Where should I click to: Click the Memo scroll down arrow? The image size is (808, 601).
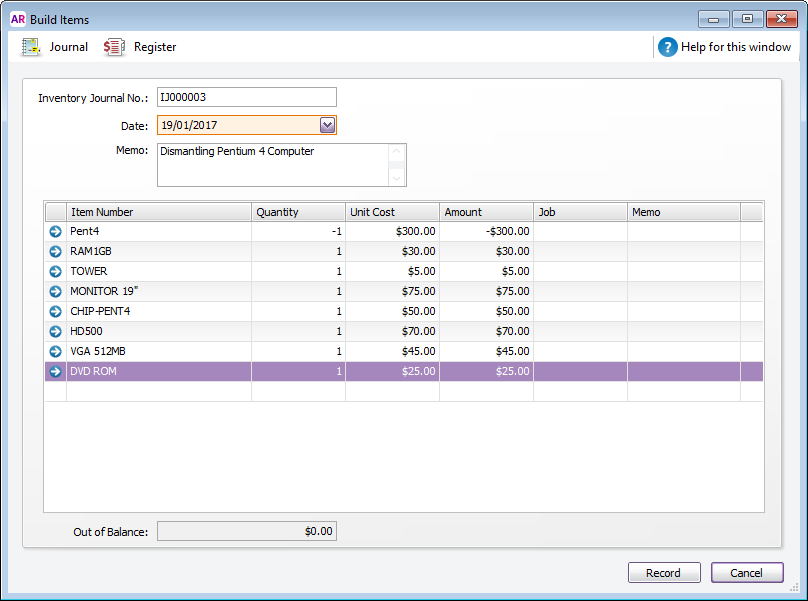coord(398,178)
